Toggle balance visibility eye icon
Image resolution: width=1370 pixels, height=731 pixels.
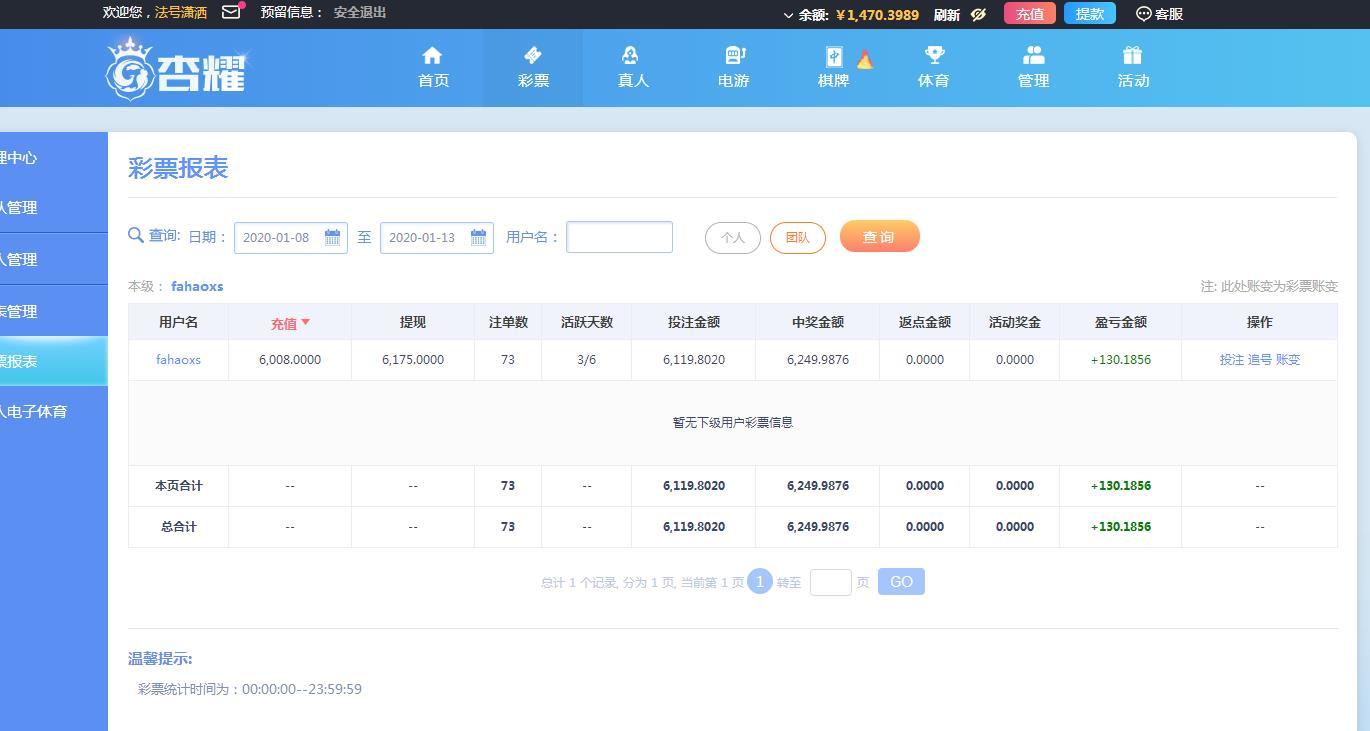point(978,14)
